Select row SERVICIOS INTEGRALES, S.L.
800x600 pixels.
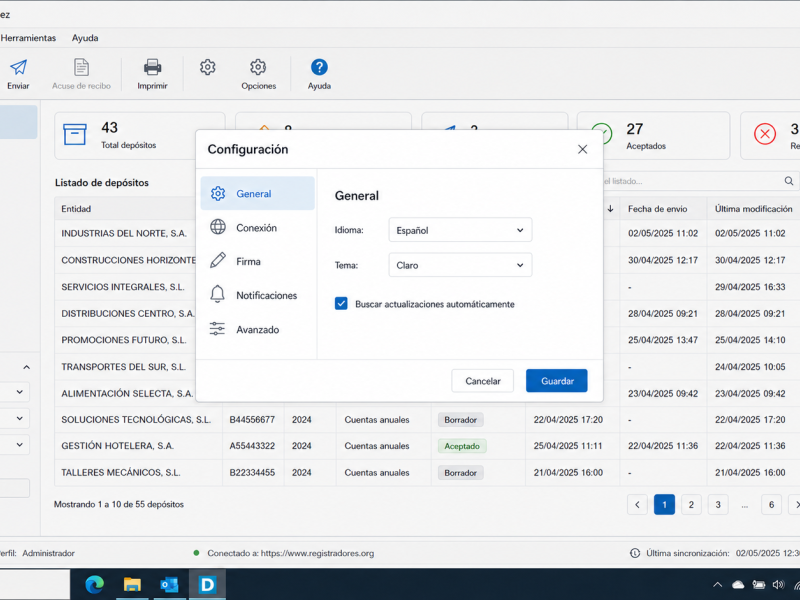[x=123, y=287]
